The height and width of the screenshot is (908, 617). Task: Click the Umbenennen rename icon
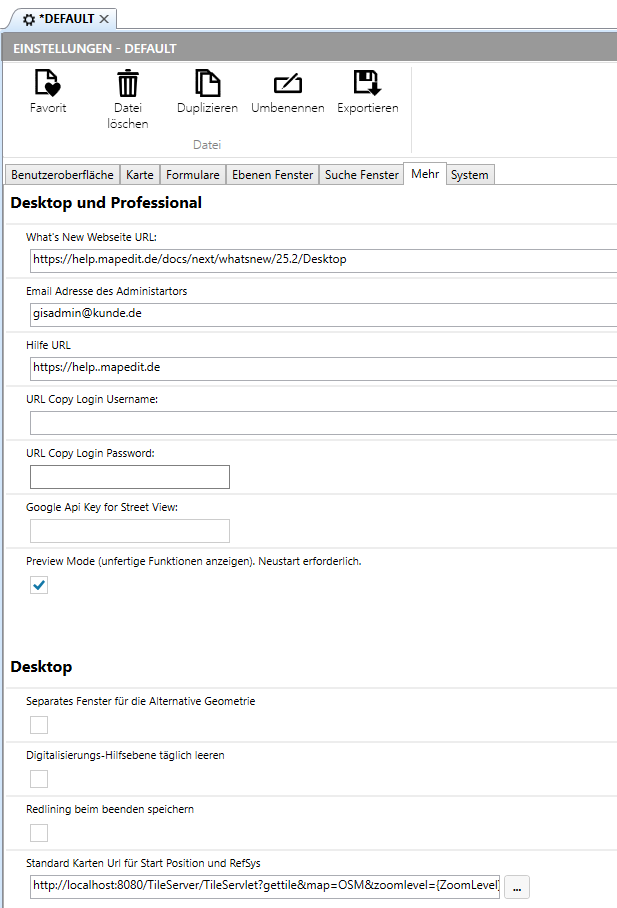(287, 84)
